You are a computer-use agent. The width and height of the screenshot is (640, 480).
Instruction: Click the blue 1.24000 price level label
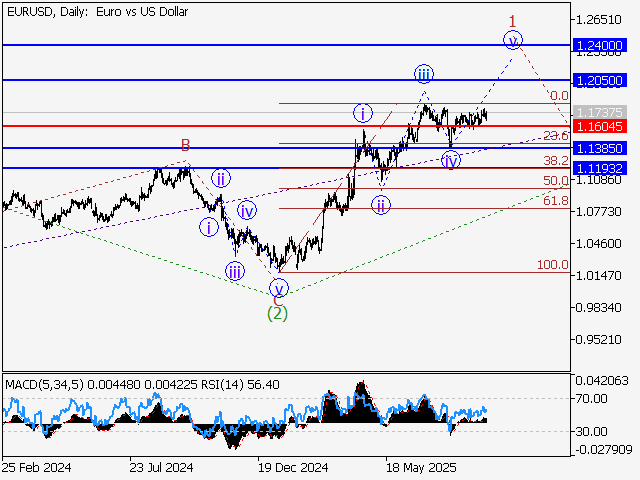[600, 46]
